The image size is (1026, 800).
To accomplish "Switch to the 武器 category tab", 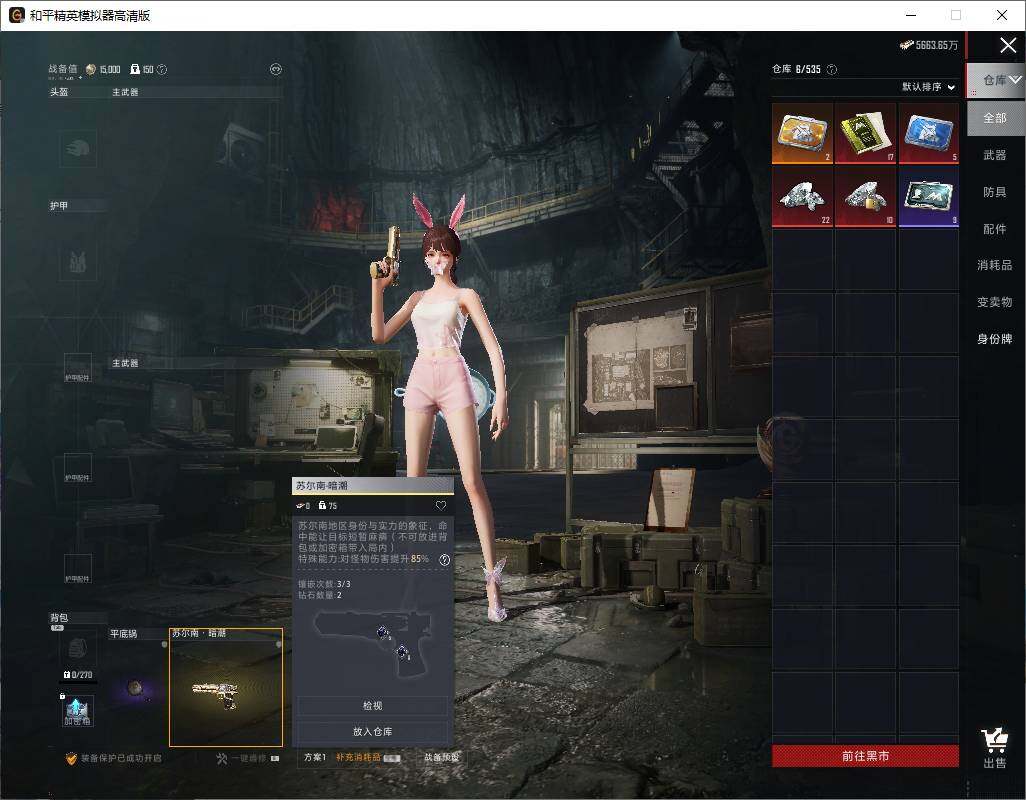I will tap(995, 155).
